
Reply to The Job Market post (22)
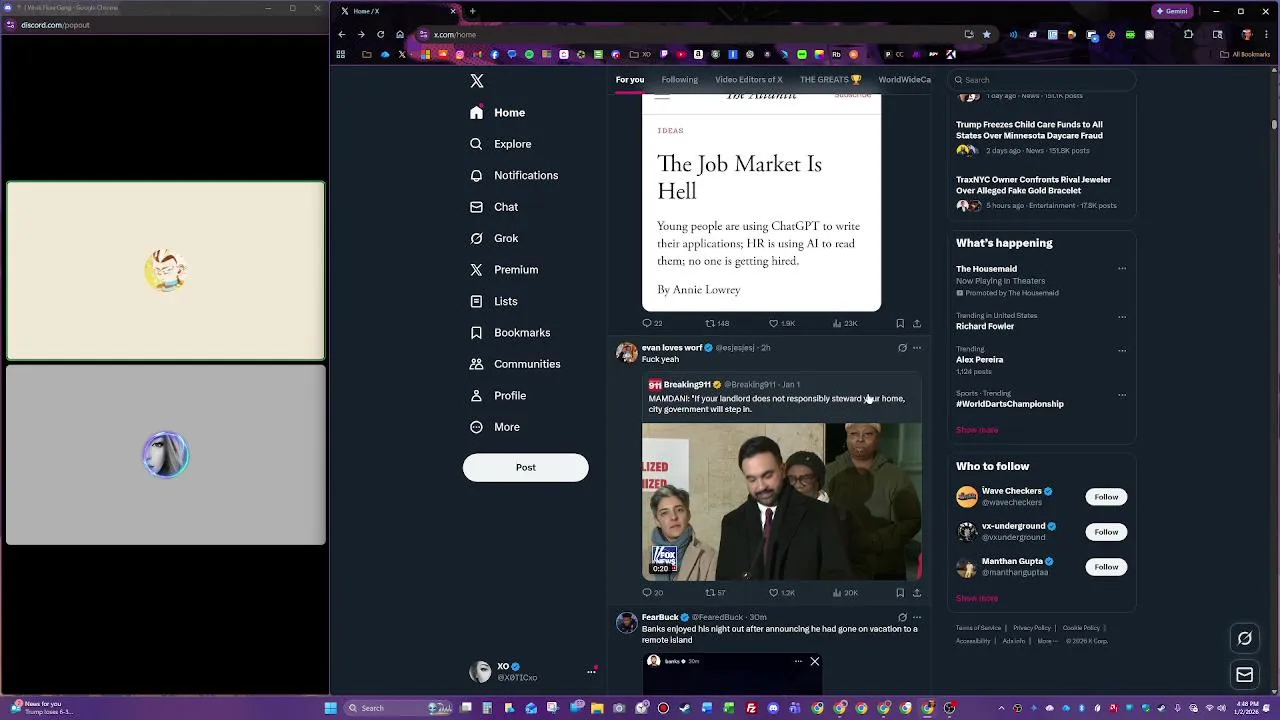652,323
